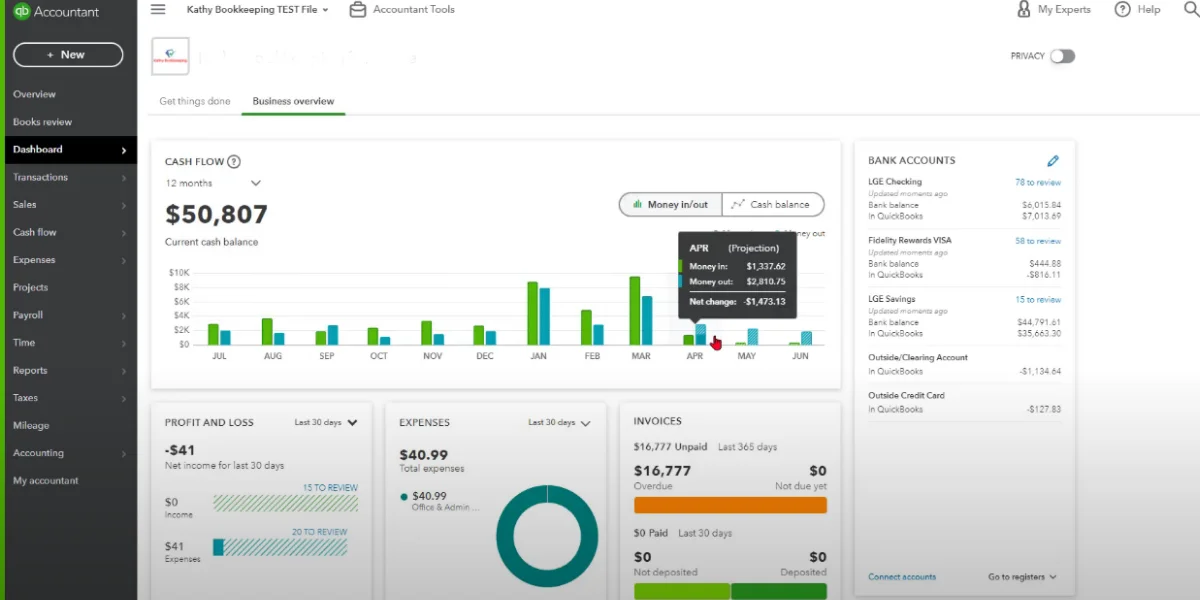This screenshot has width=1200, height=600.
Task: Click the dark green Deposited bar
Action: coord(779,591)
